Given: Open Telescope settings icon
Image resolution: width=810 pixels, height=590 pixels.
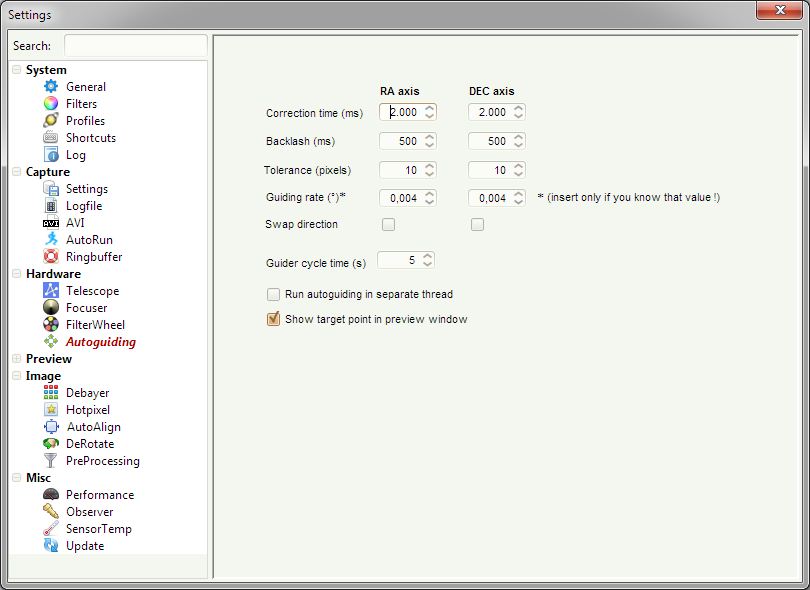Looking at the screenshot, I should click(51, 290).
